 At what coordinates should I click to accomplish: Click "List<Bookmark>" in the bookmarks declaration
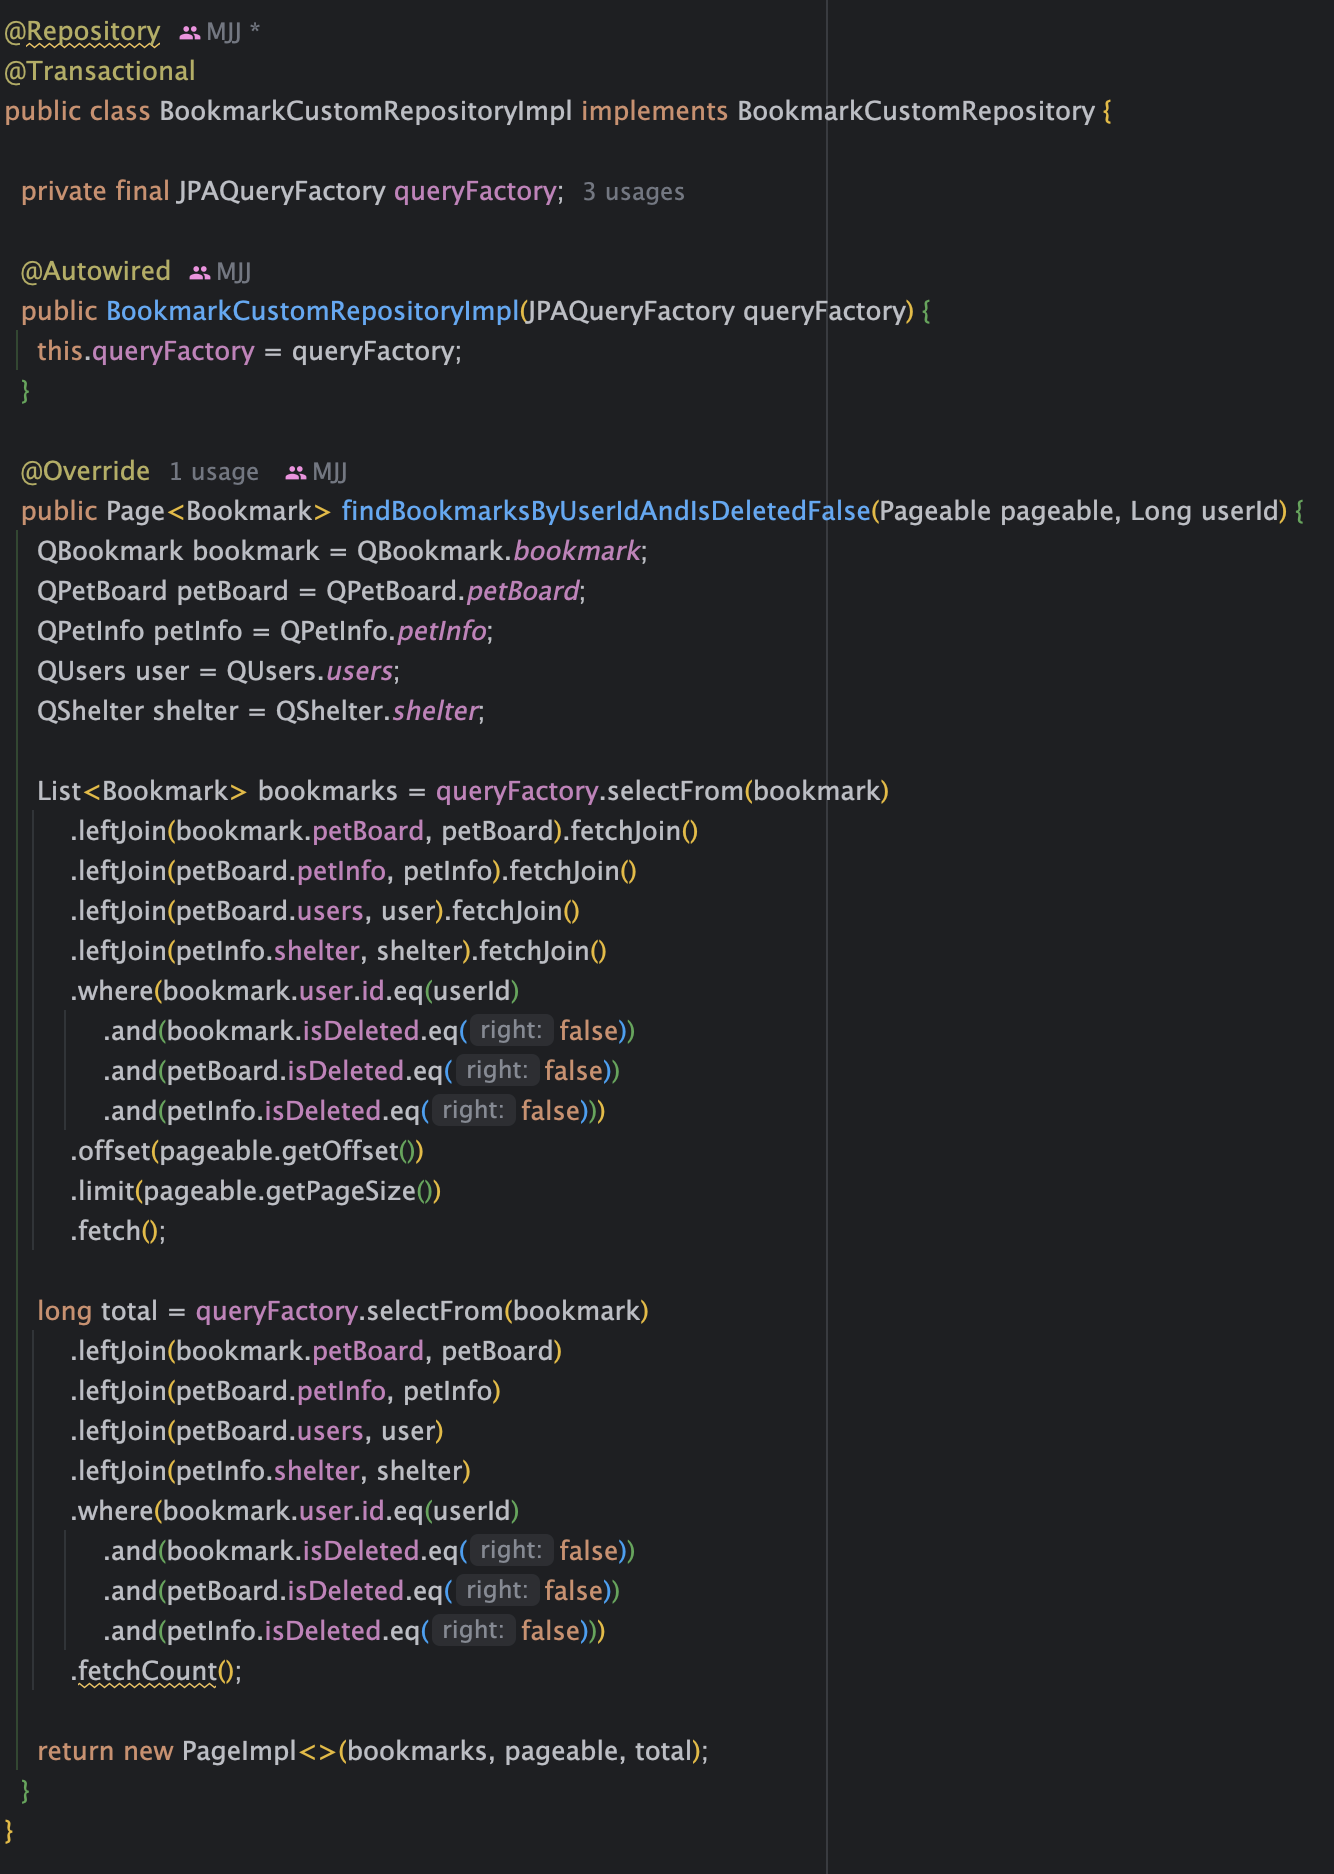(142, 791)
